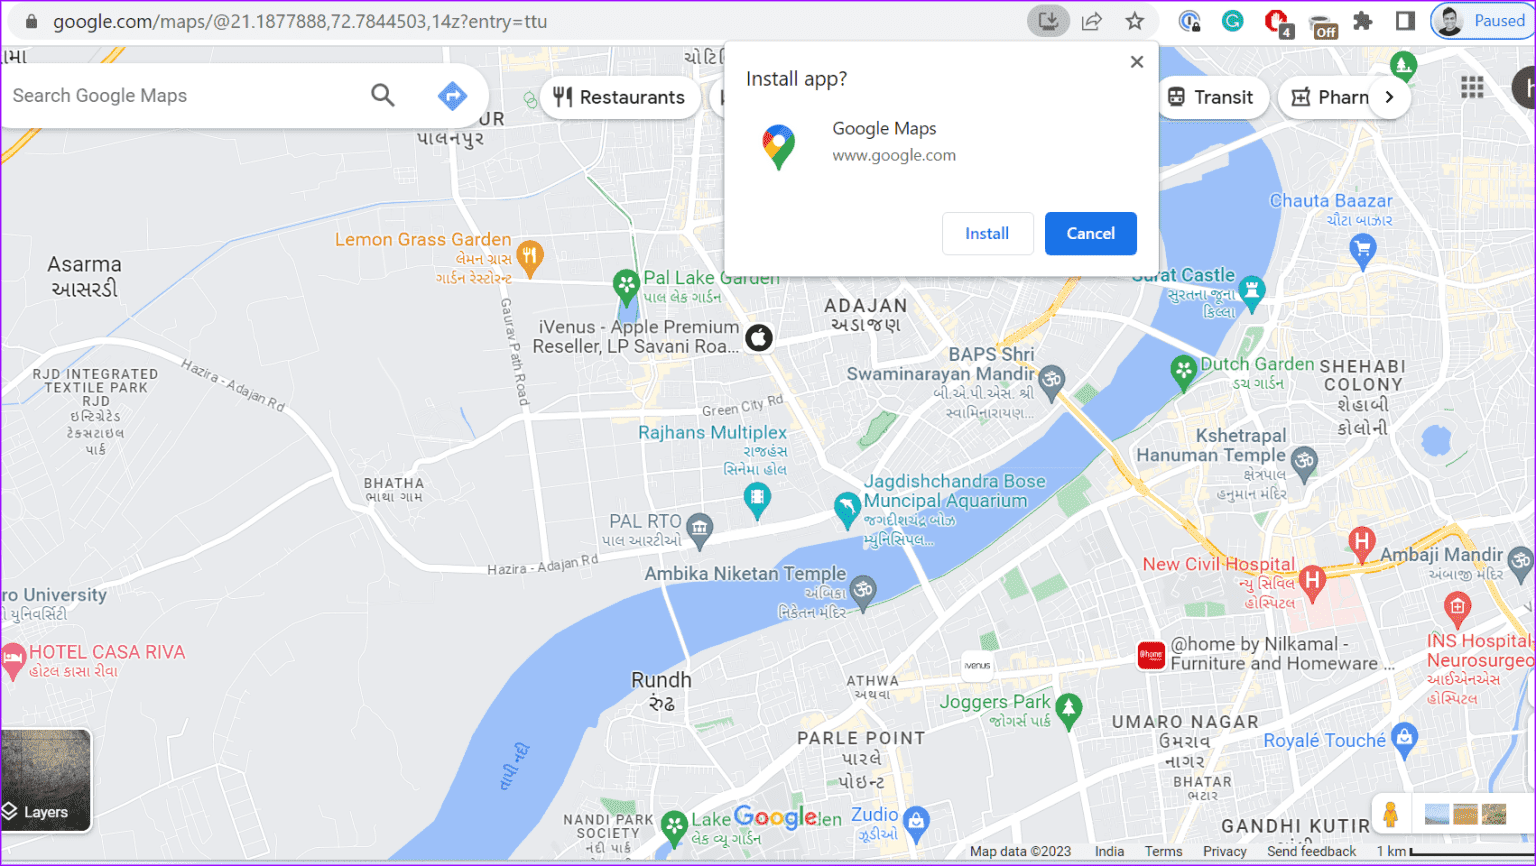The width and height of the screenshot is (1536, 866).
Task: Open the Privacy link
Action: 1224,851
